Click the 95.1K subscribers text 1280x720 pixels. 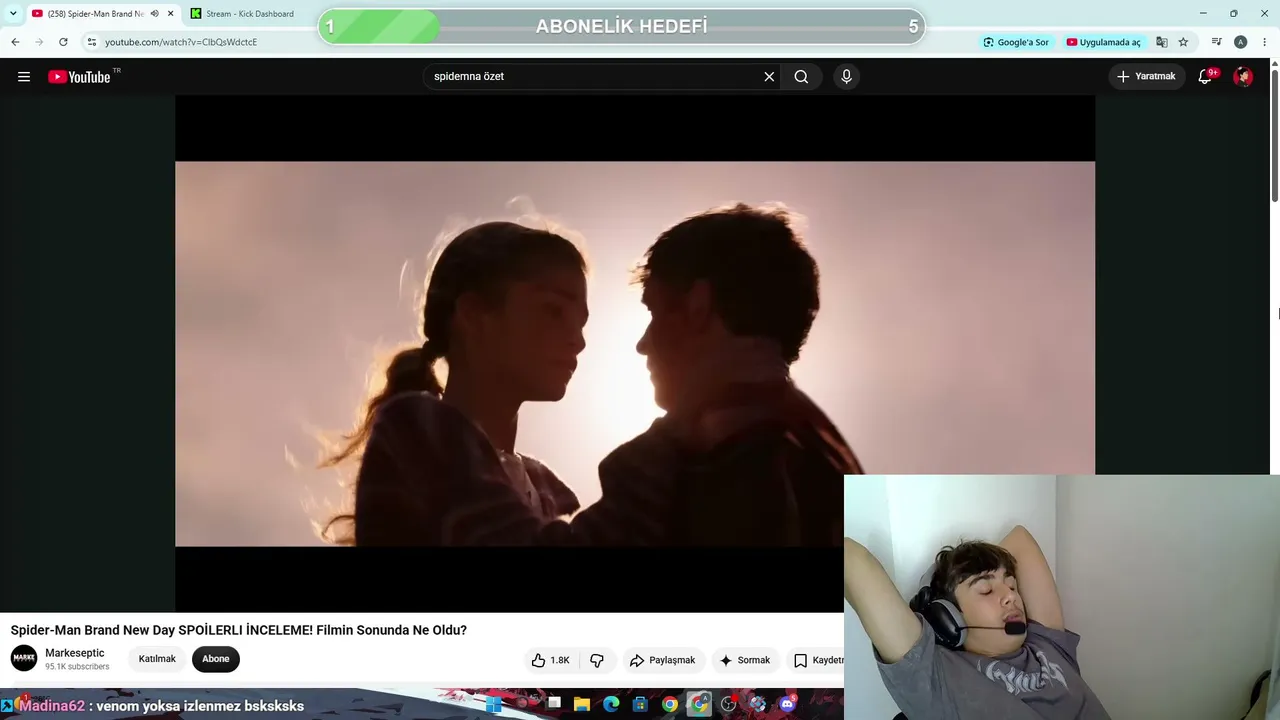point(77,667)
